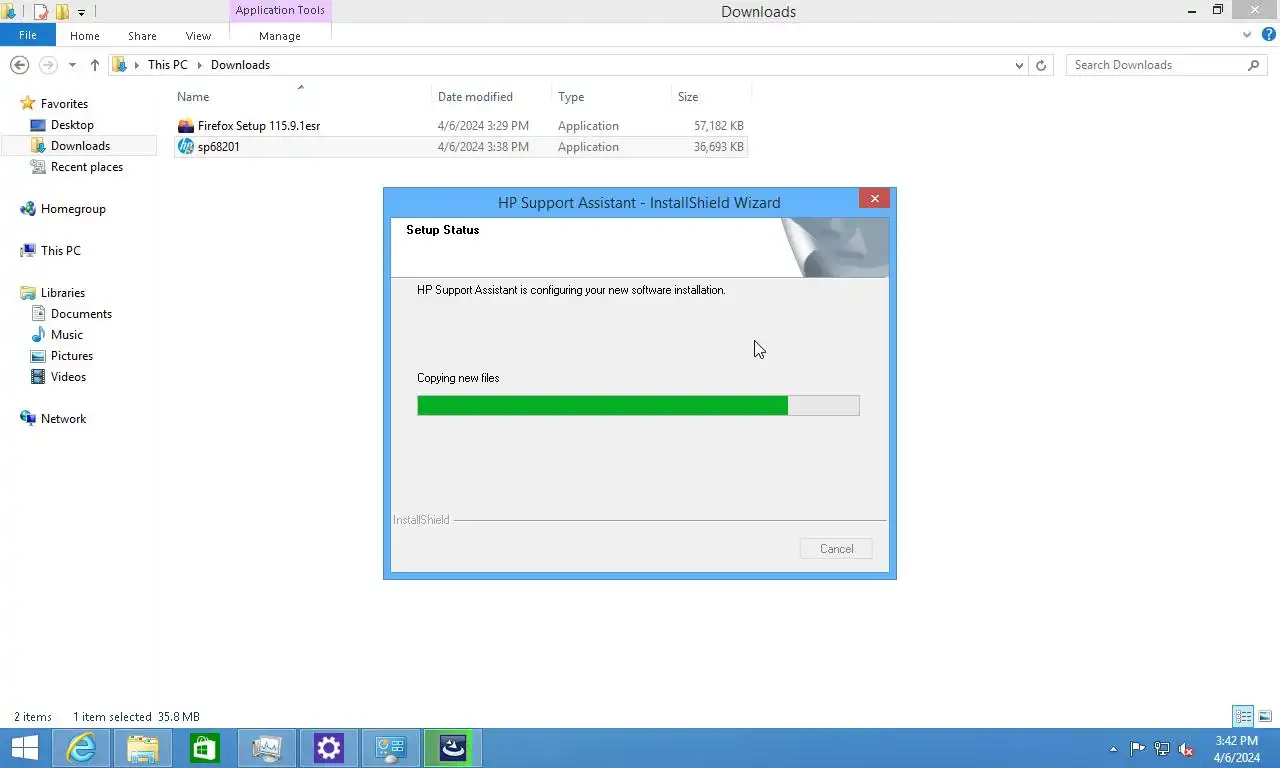1280x768 pixels.
Task: Open Recent places in the navigation pane
Action: point(87,167)
